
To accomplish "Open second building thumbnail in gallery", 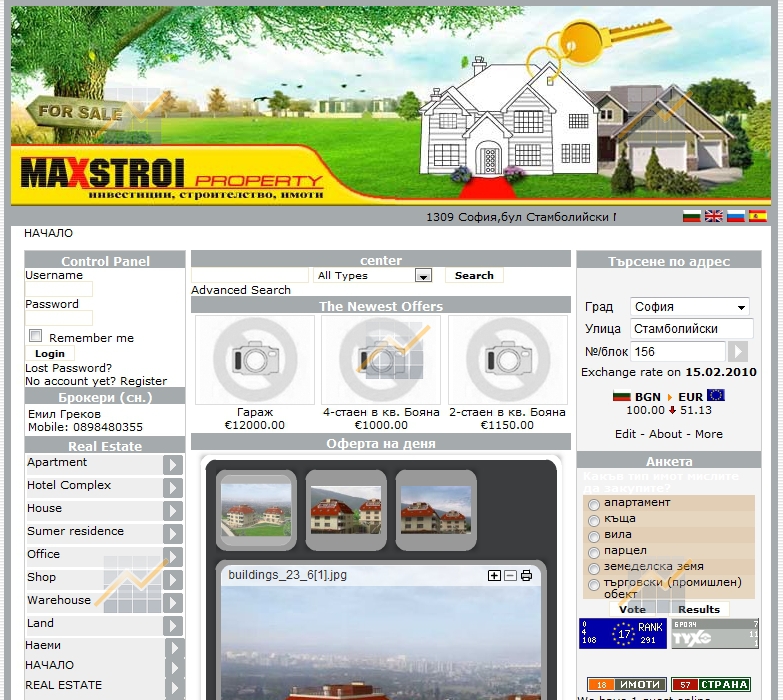I will click(x=346, y=510).
